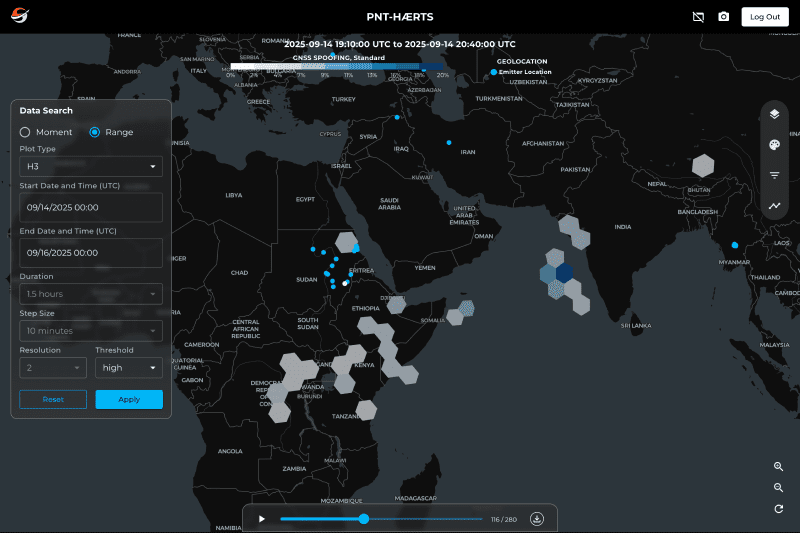Click the timeline slider handle
The width and height of the screenshot is (800, 533).
click(364, 519)
